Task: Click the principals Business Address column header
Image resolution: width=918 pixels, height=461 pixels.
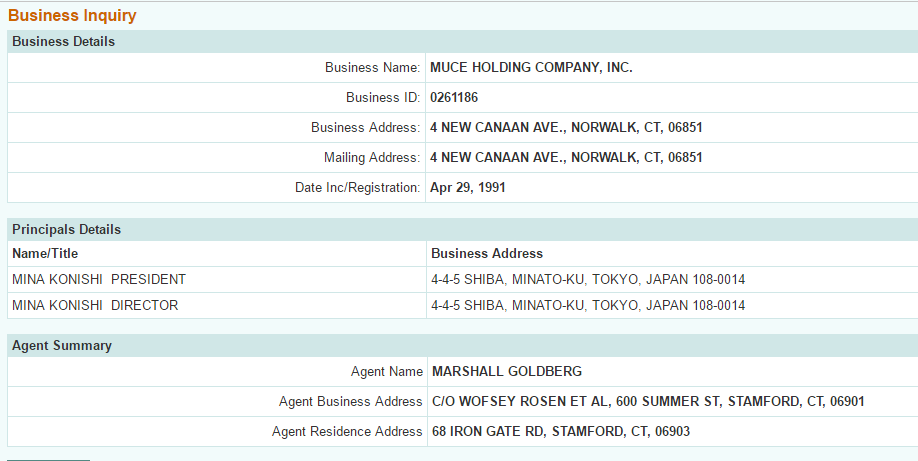Action: [487, 254]
